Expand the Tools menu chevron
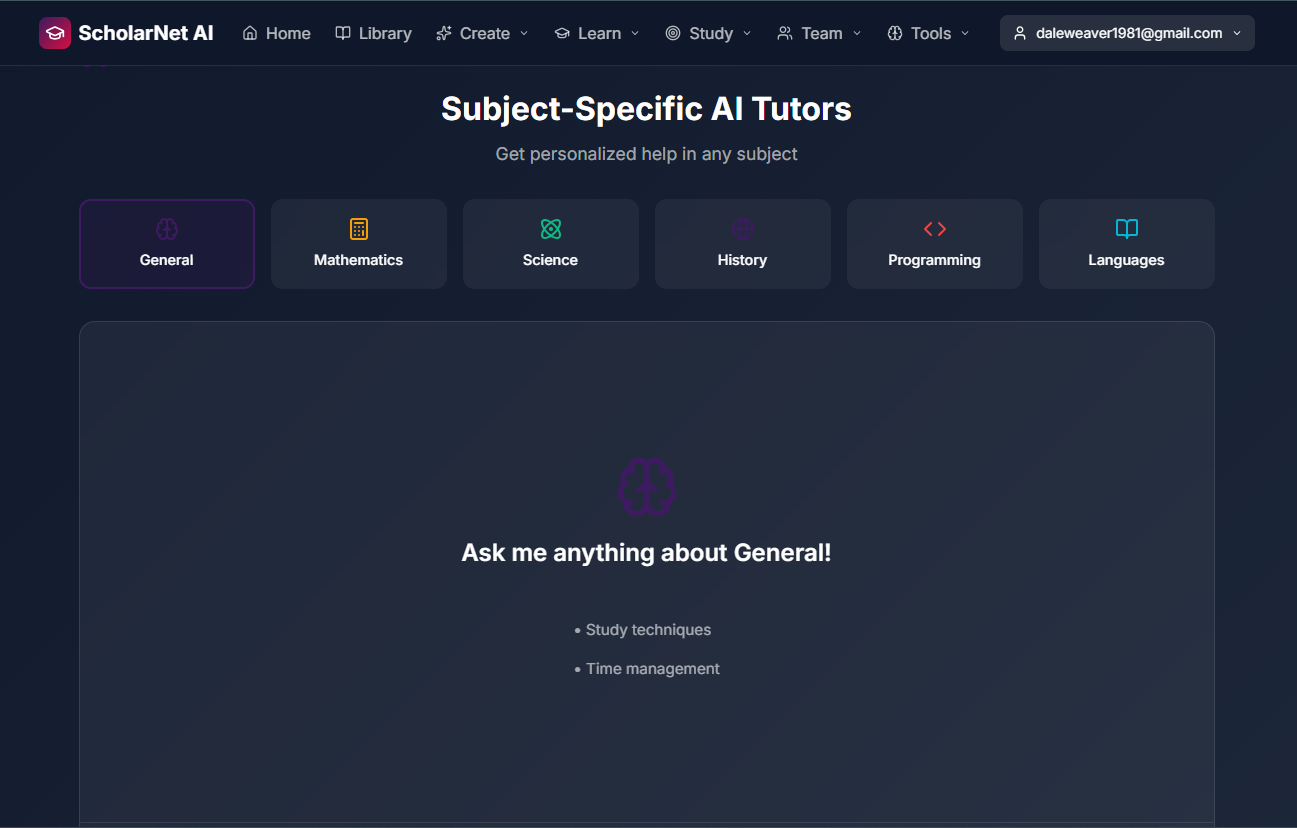 coord(965,33)
